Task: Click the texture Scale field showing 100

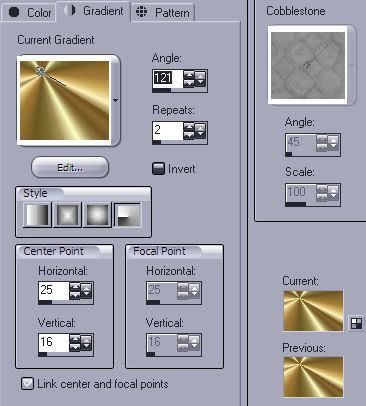Action: 301,194
